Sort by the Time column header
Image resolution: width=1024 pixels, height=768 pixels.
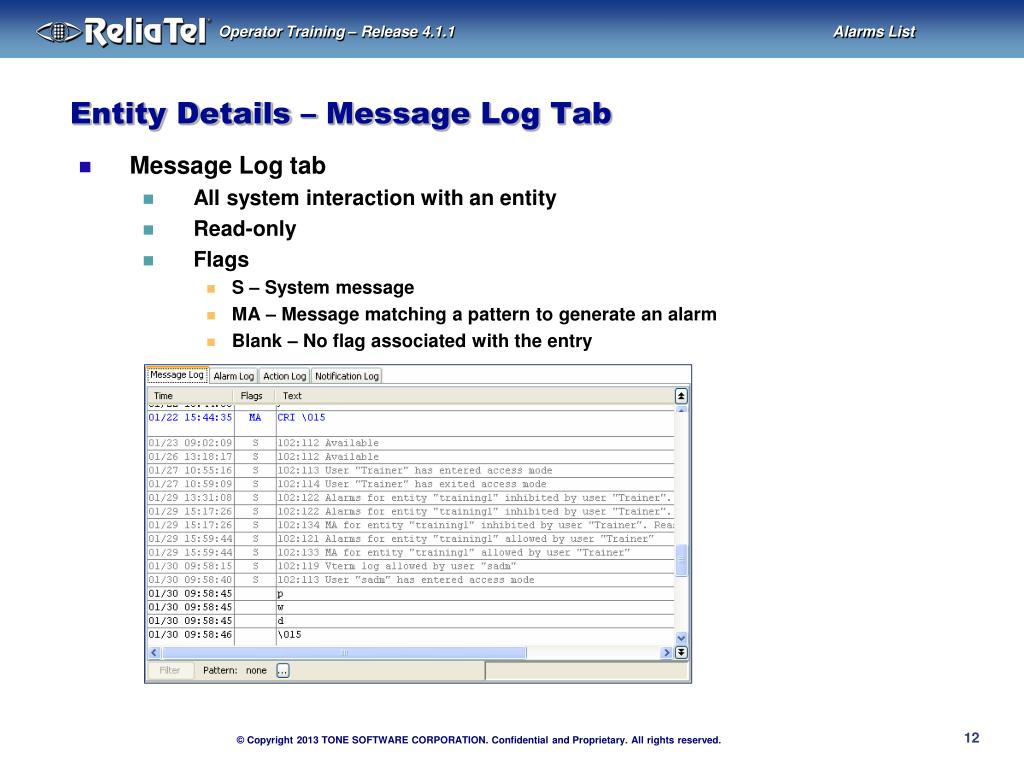click(x=190, y=396)
